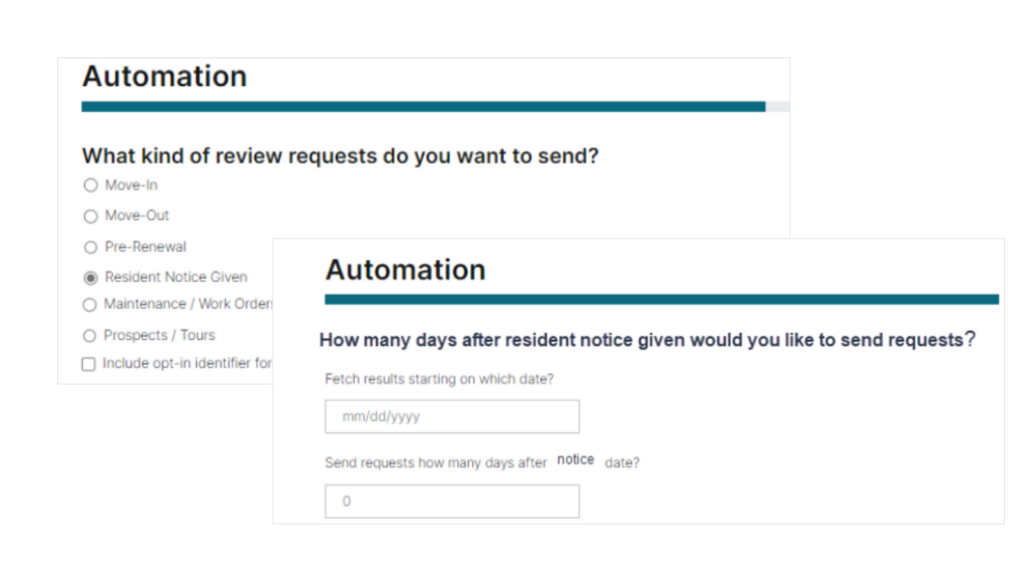
Task: Click the Automation heading above the date fields
Action: coord(405,270)
